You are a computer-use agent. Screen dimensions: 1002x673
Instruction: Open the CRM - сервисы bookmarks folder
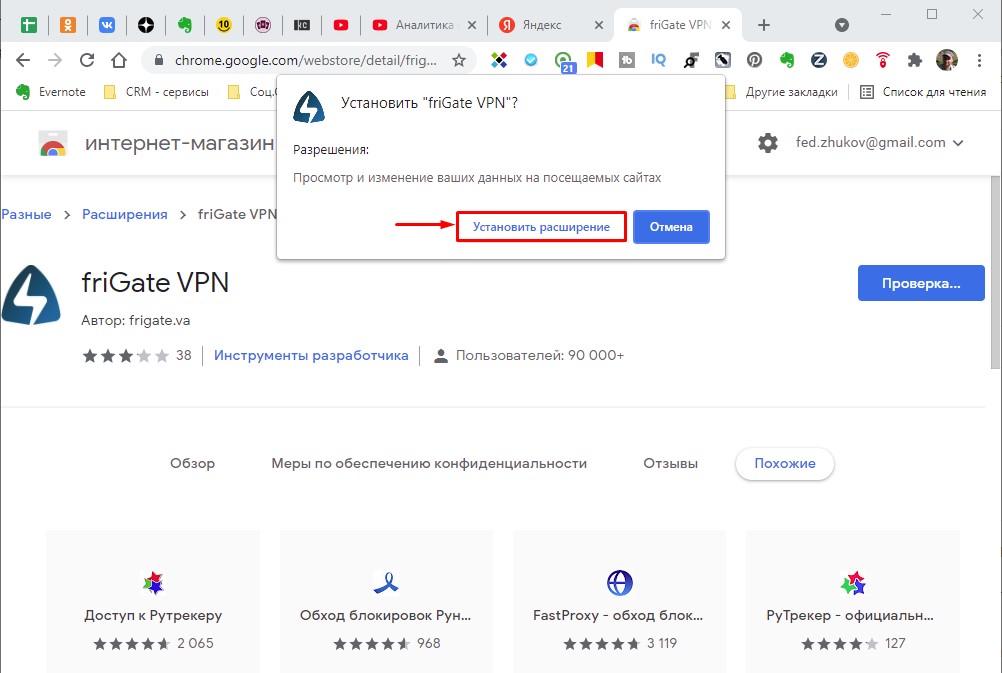[x=157, y=92]
